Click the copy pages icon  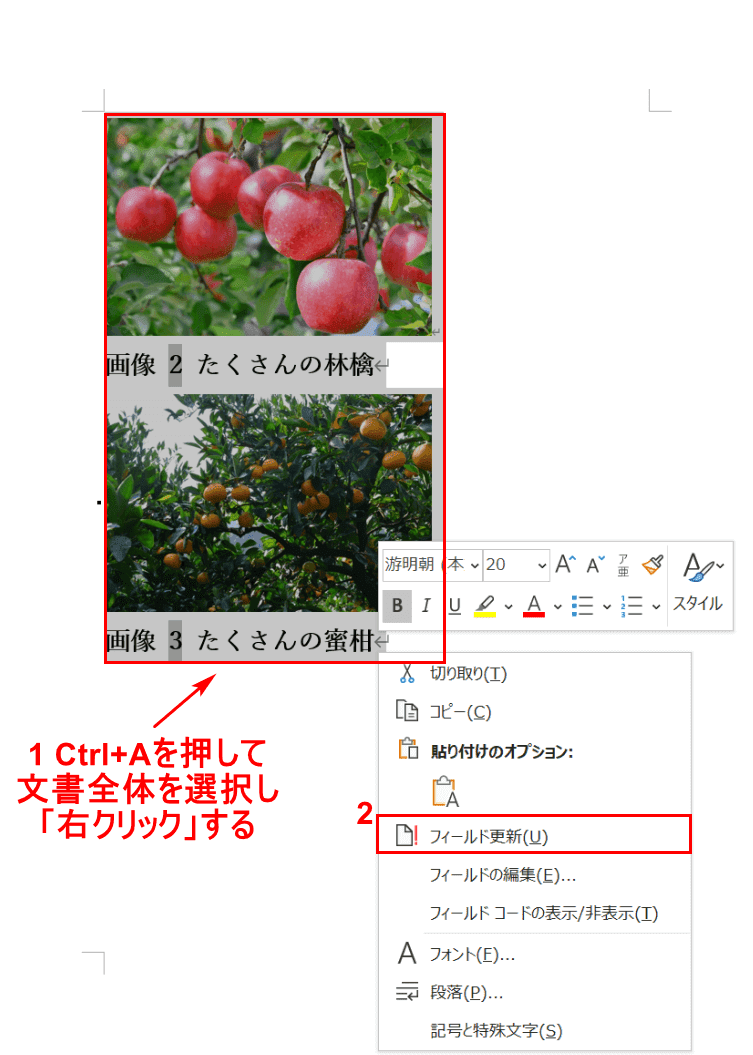[407, 711]
